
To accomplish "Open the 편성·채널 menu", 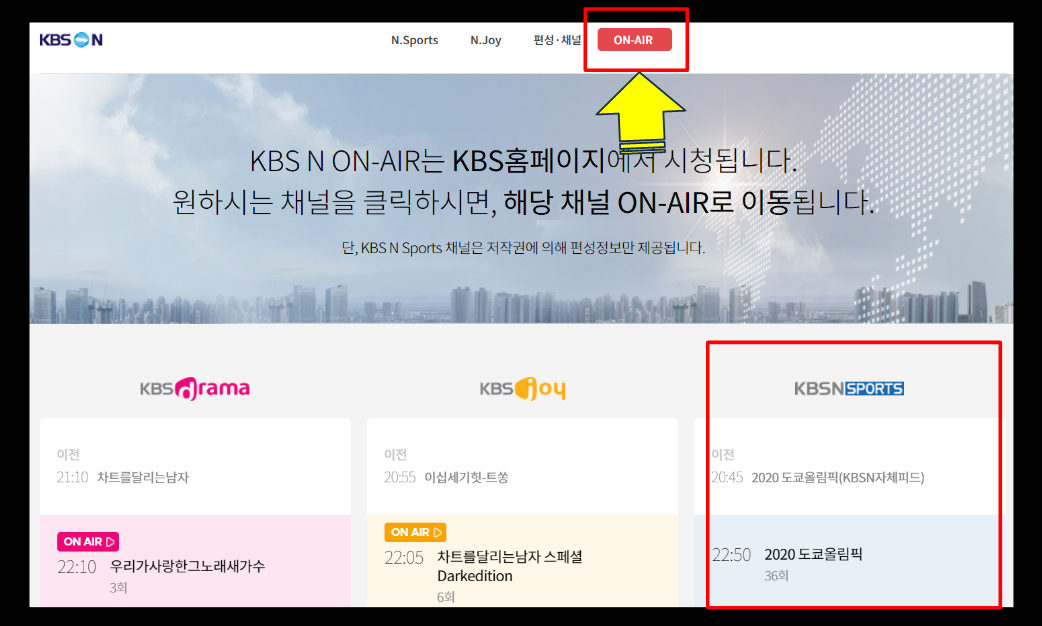I will point(557,40).
